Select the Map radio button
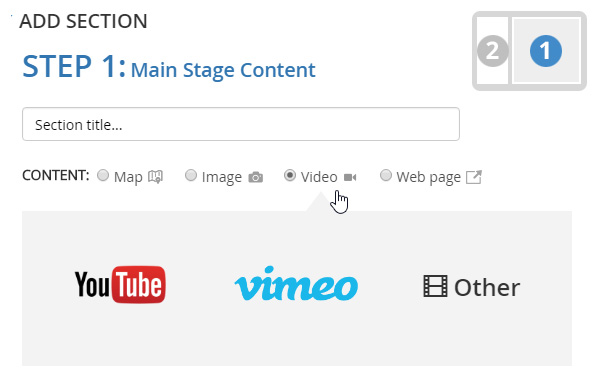The image size is (593, 381). point(103,176)
